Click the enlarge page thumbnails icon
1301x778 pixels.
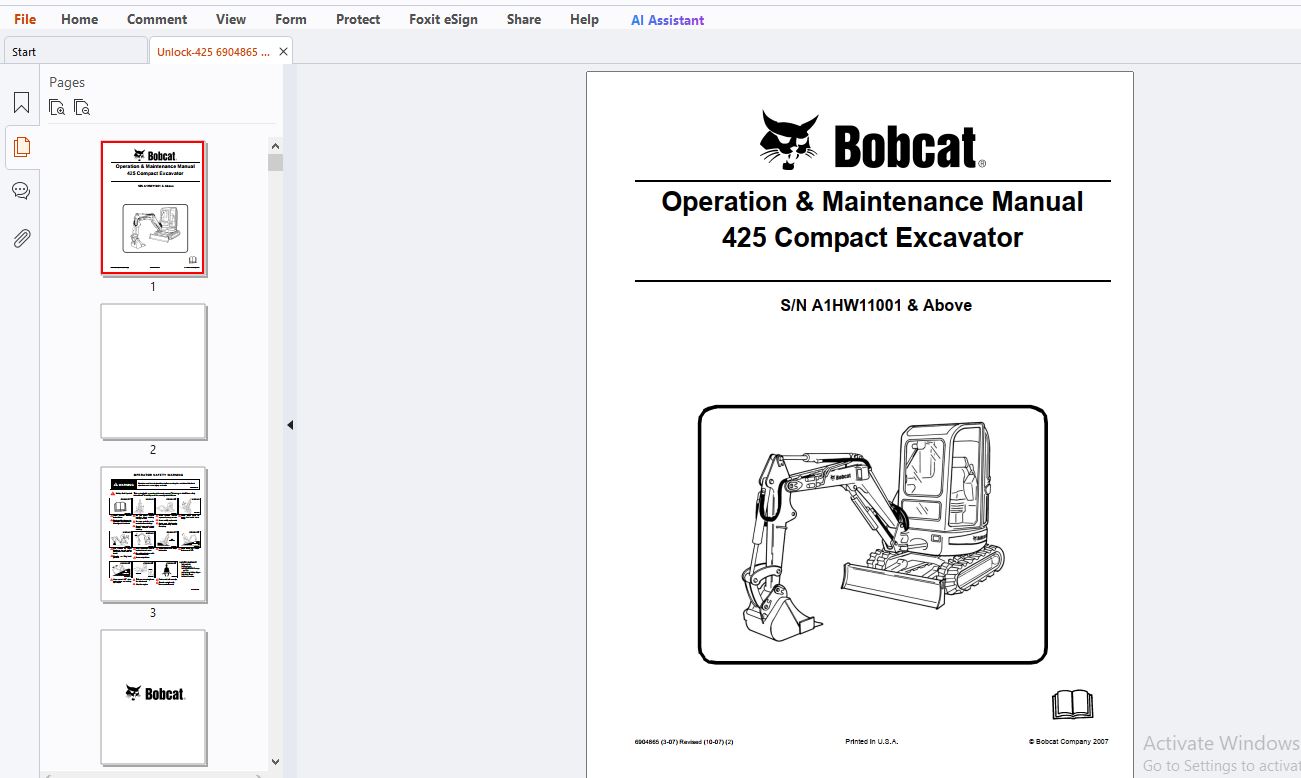[x=58, y=107]
